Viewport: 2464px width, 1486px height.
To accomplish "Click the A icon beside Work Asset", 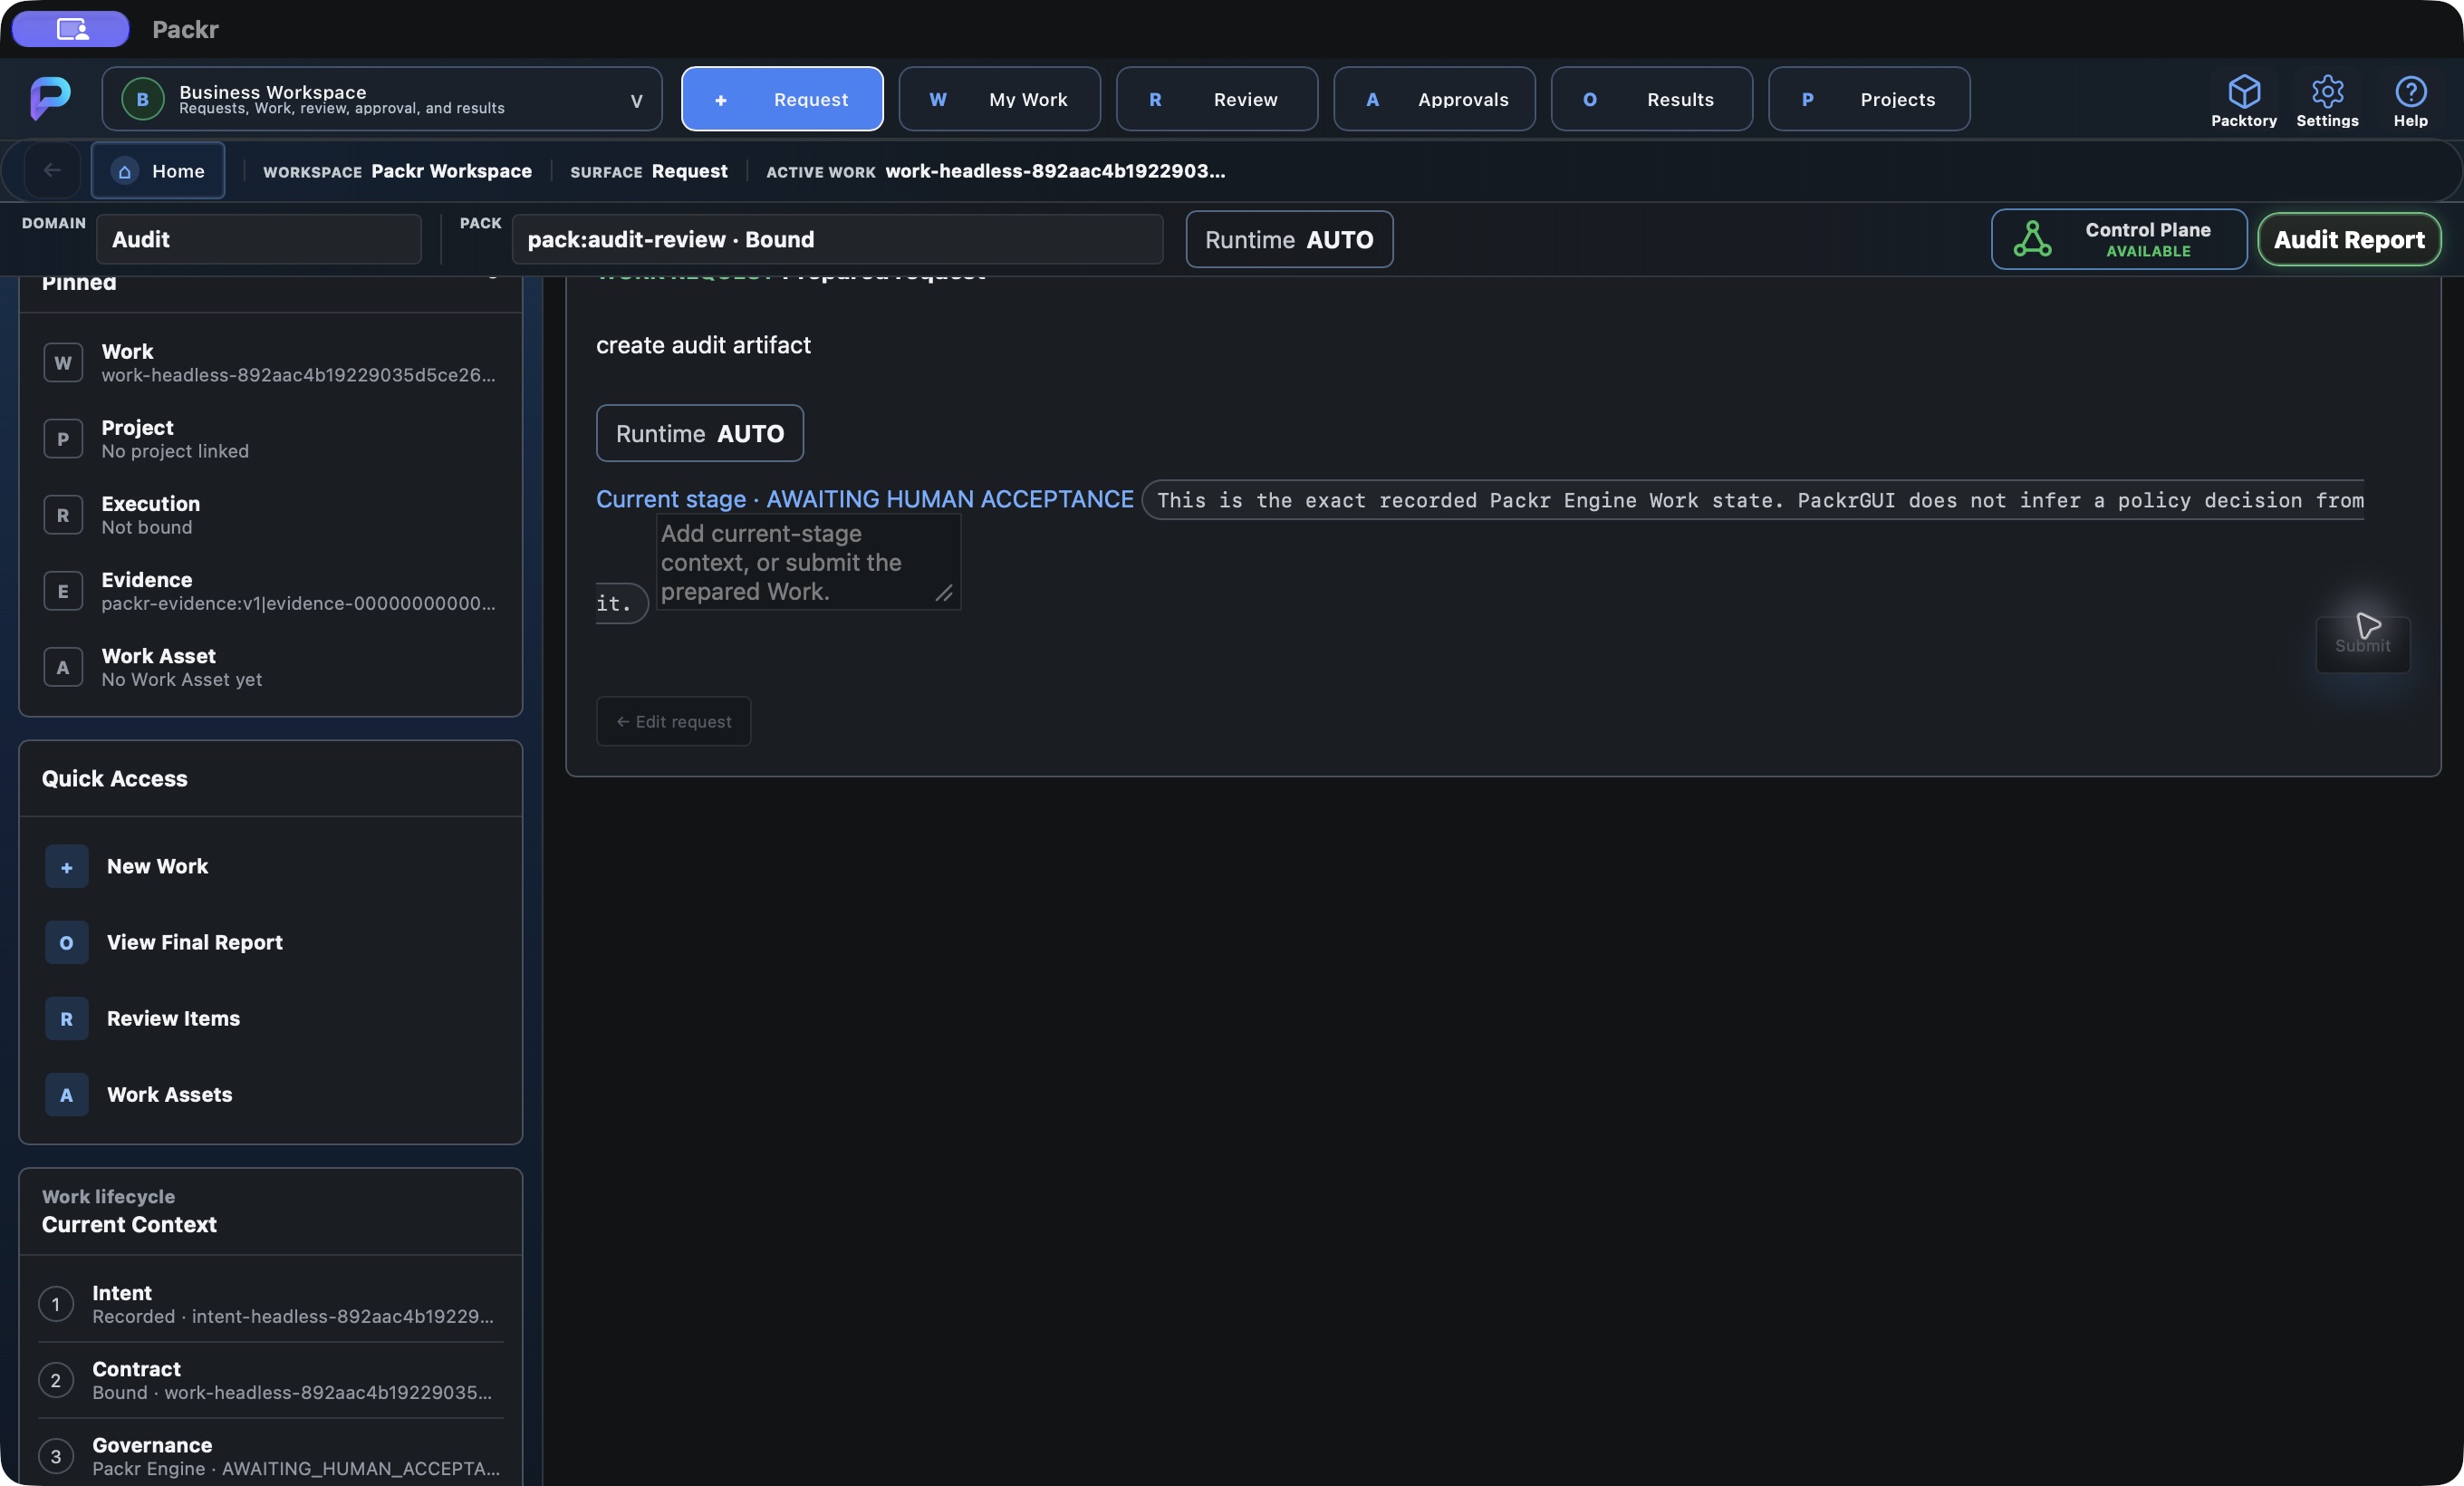I will point(63,667).
